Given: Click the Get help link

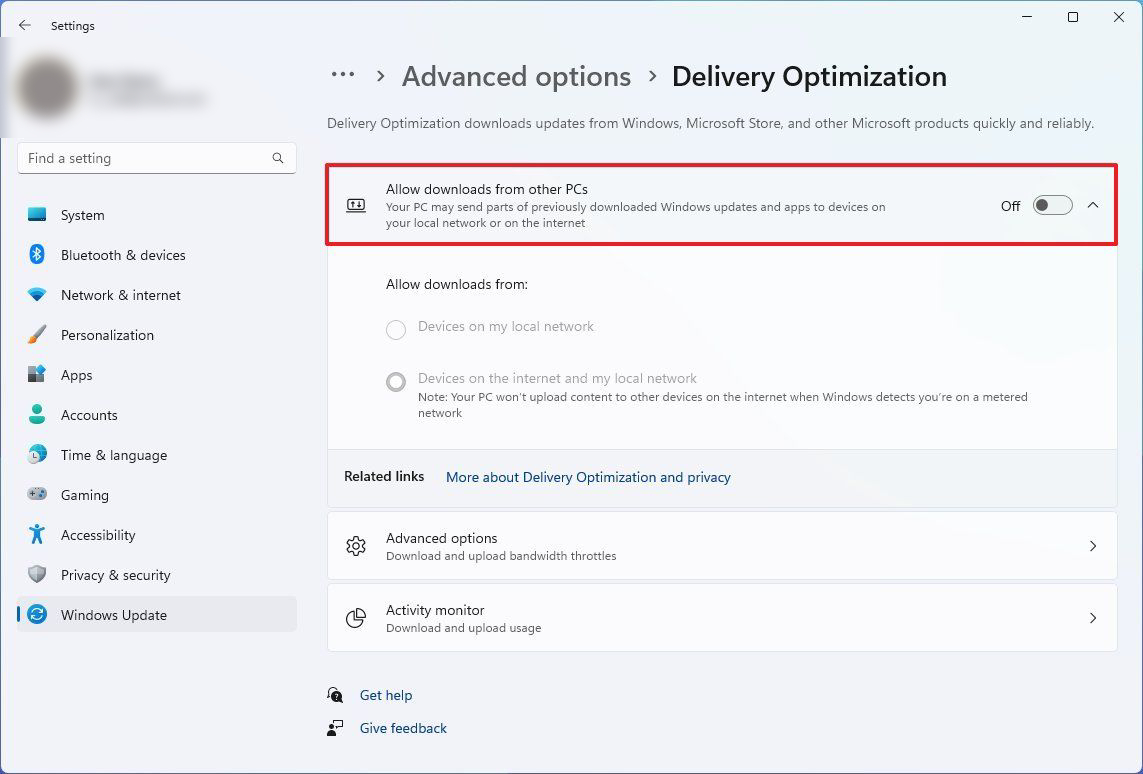Looking at the screenshot, I should point(386,695).
